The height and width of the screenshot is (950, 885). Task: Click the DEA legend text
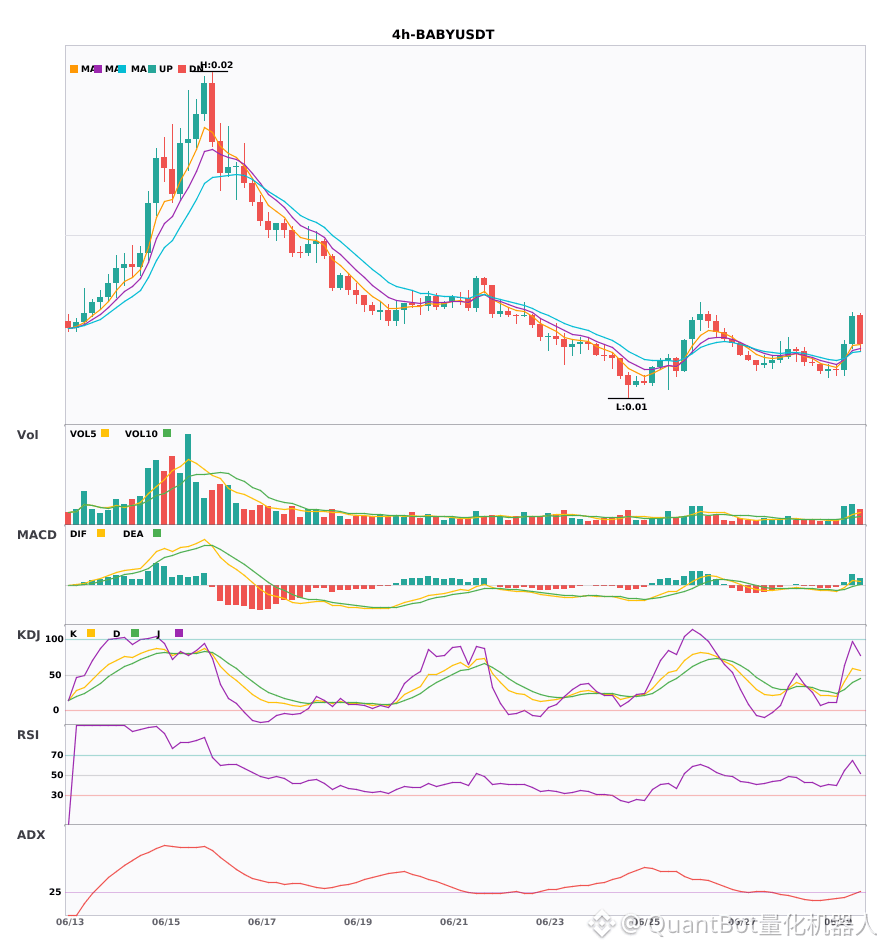(133, 534)
